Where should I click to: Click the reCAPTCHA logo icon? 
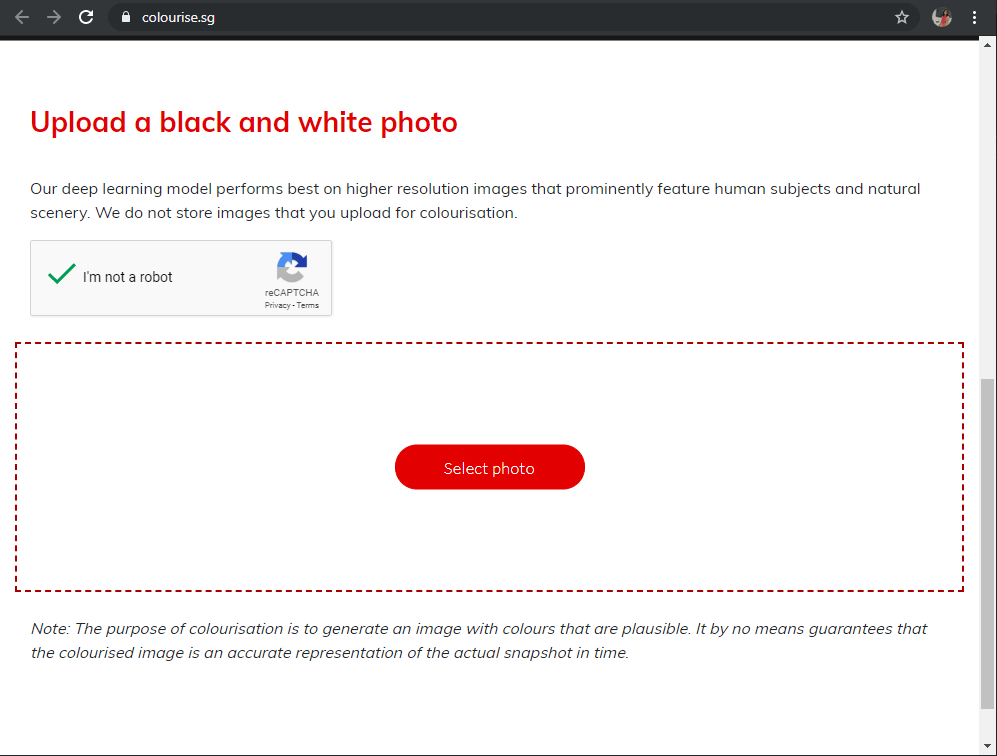(292, 267)
